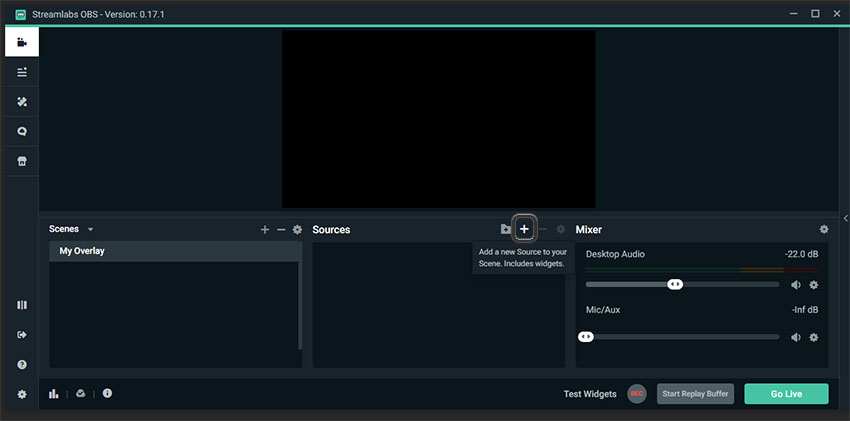850x421 pixels.
Task: Open the Themes library sidebar icon
Action: [22, 102]
